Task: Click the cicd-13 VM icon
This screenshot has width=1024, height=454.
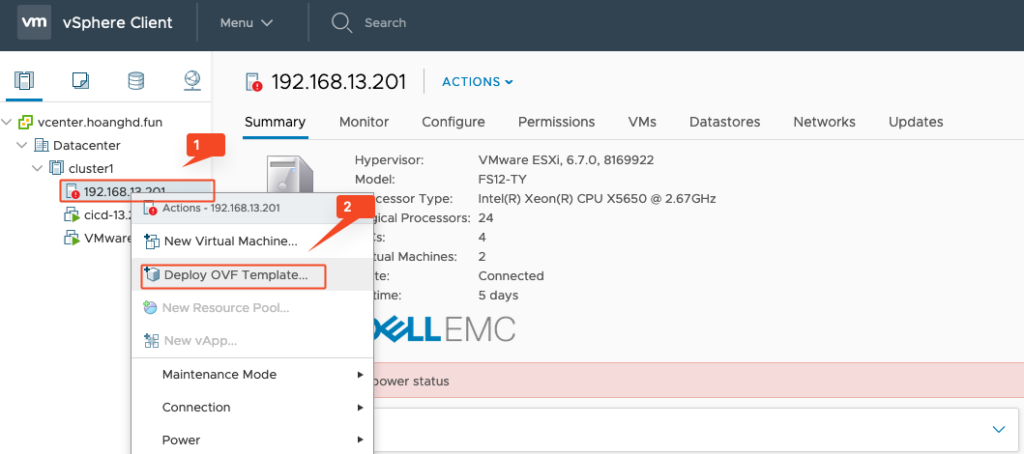Action: coord(72,215)
